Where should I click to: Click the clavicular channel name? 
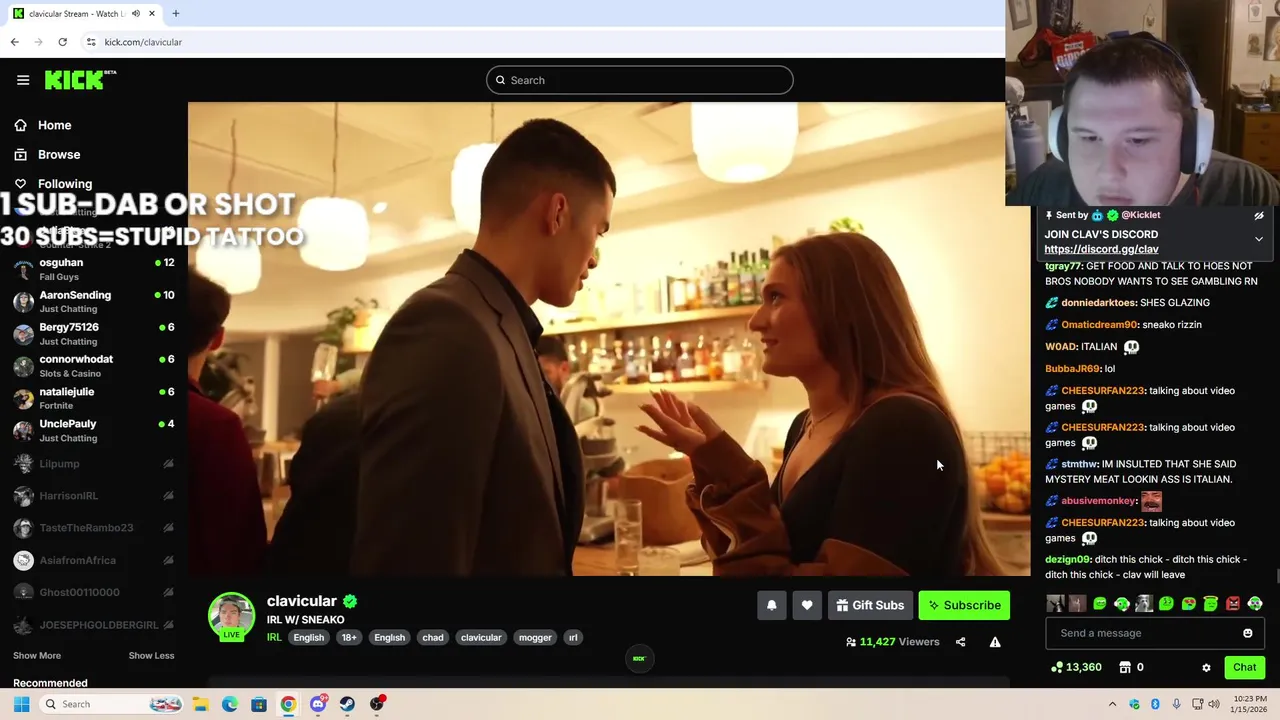(302, 601)
